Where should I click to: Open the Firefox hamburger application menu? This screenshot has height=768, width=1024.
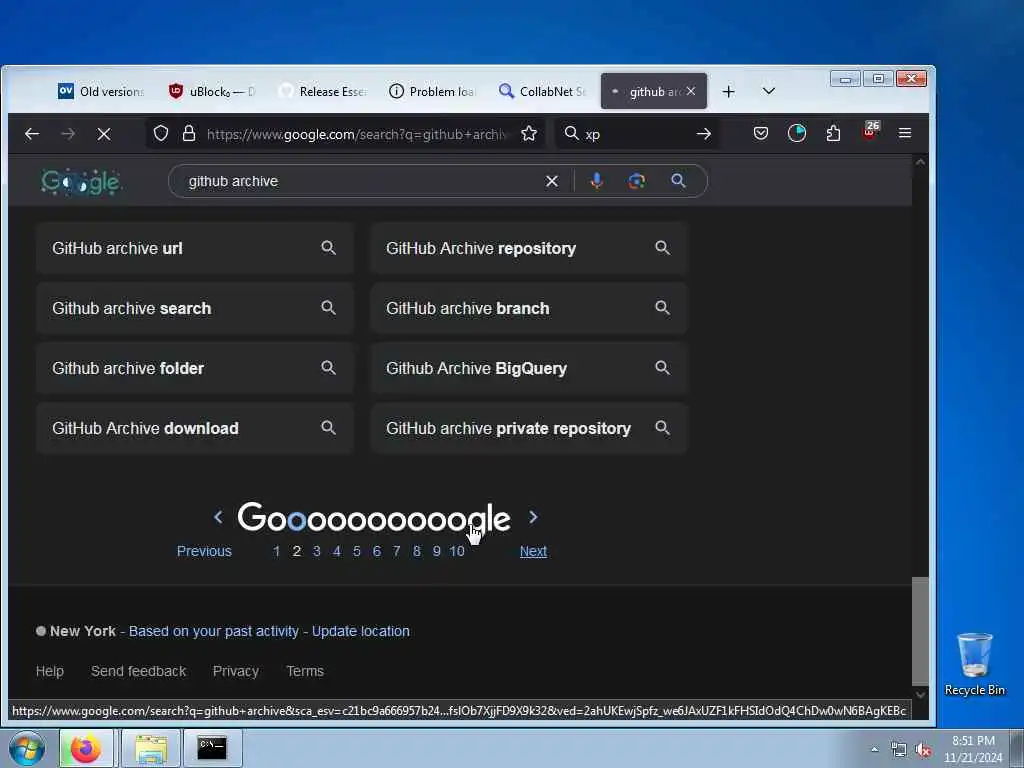904,133
